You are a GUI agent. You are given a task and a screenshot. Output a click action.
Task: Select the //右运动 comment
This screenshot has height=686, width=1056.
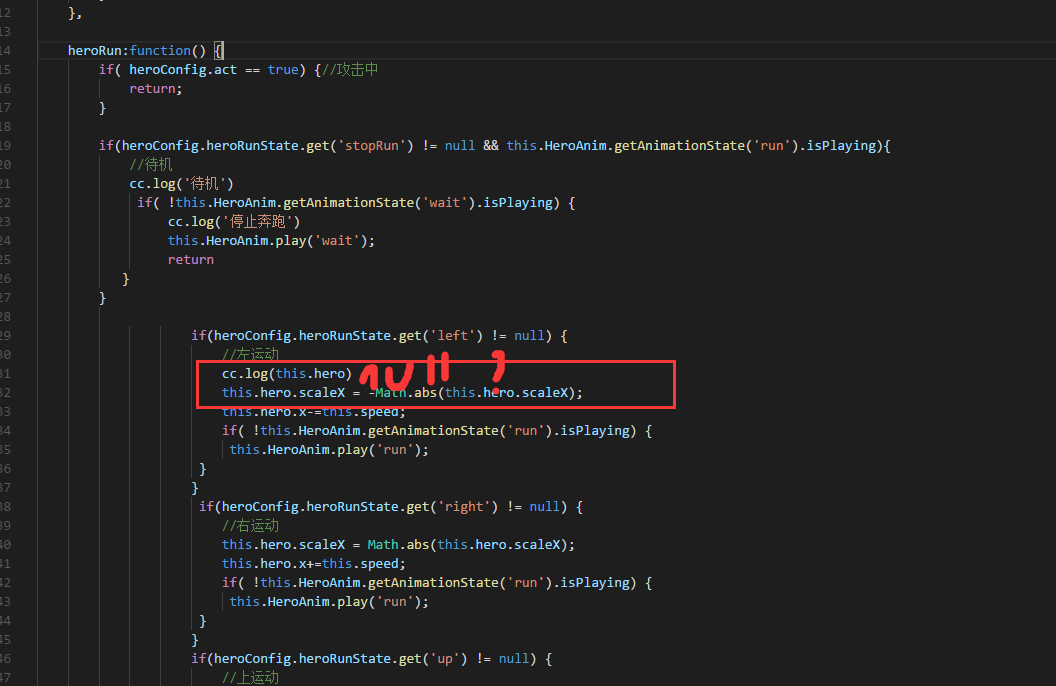pos(250,525)
